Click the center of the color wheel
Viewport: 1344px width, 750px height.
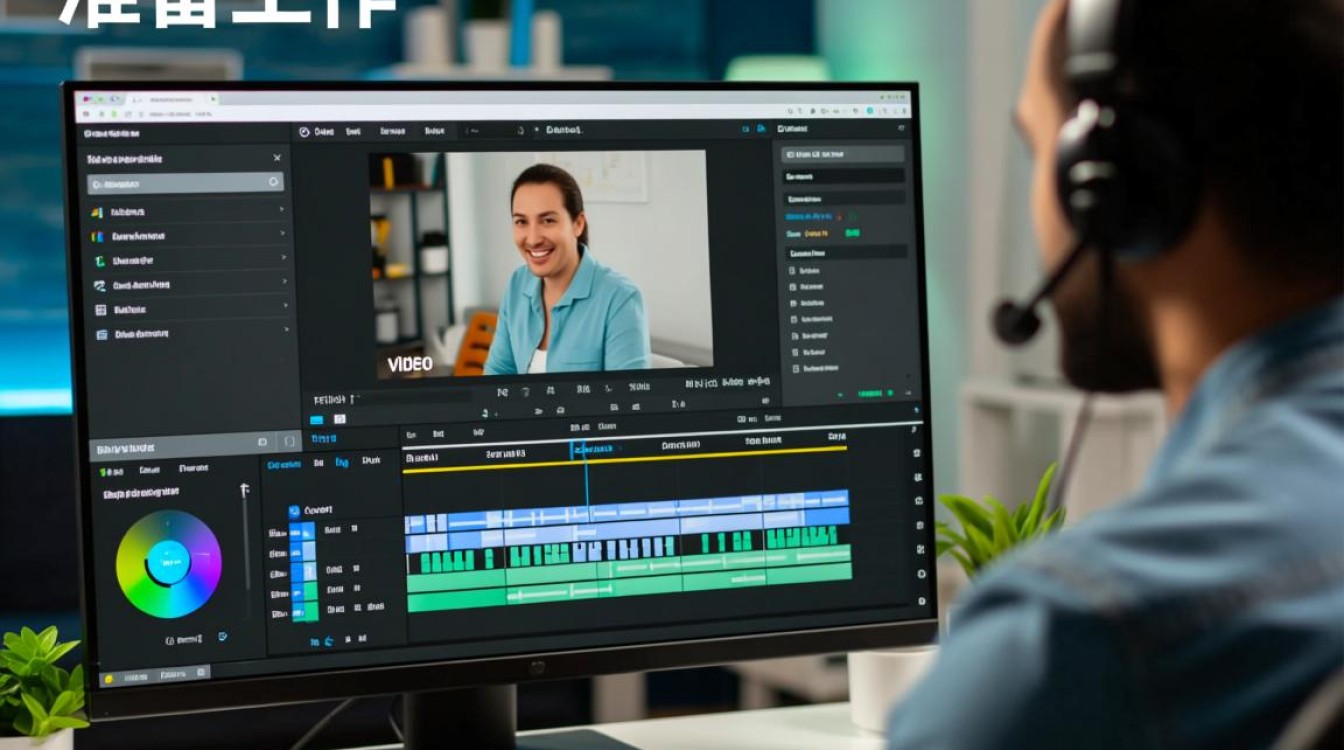pos(168,563)
